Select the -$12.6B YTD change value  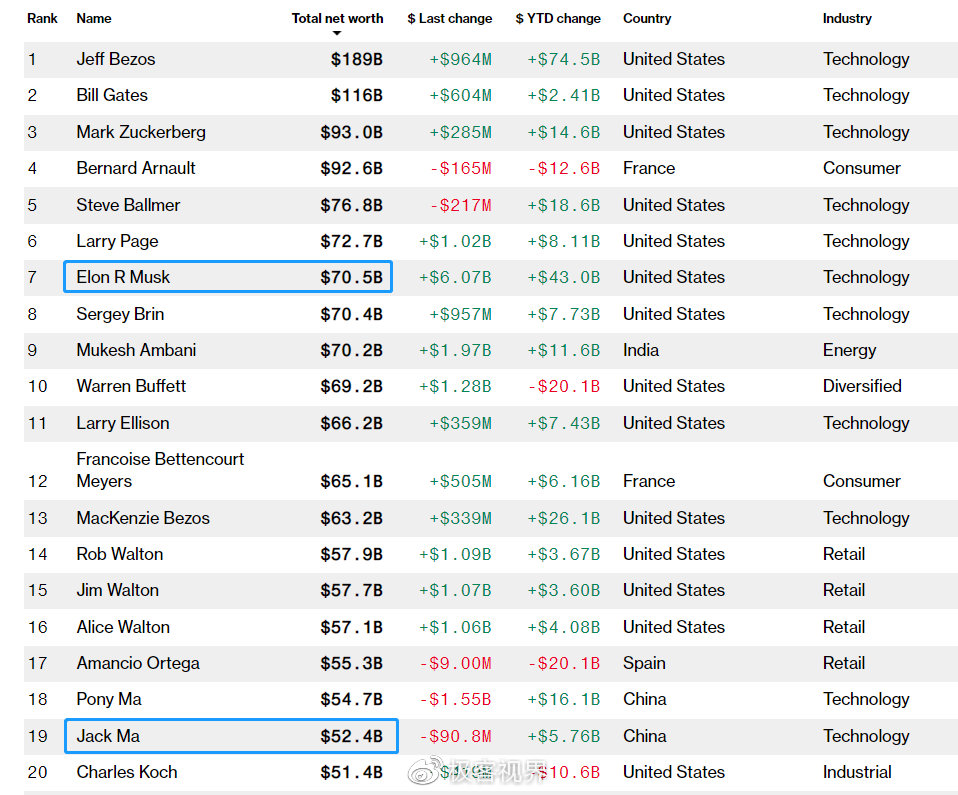(x=564, y=168)
